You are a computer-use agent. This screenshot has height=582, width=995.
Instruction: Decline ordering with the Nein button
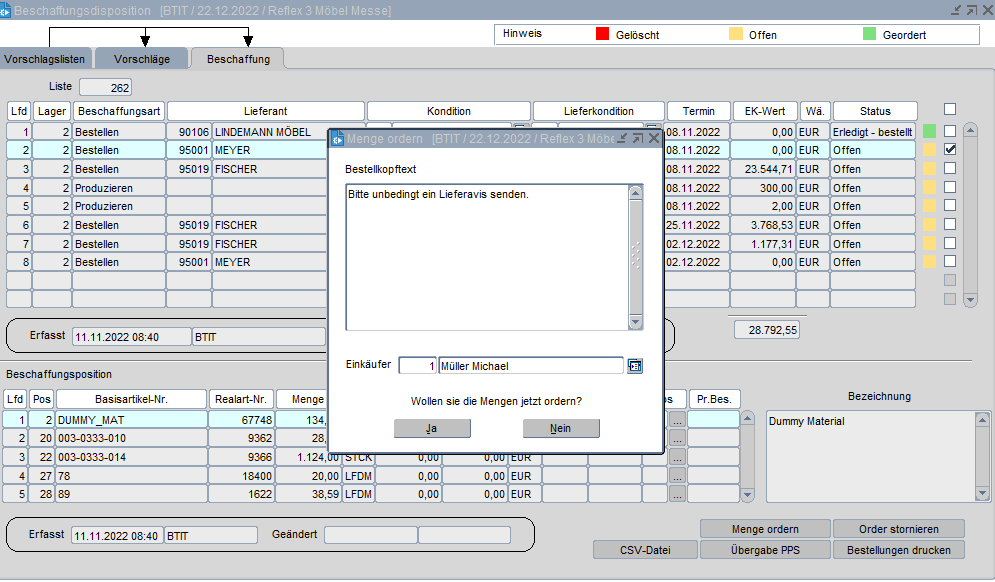coord(561,428)
